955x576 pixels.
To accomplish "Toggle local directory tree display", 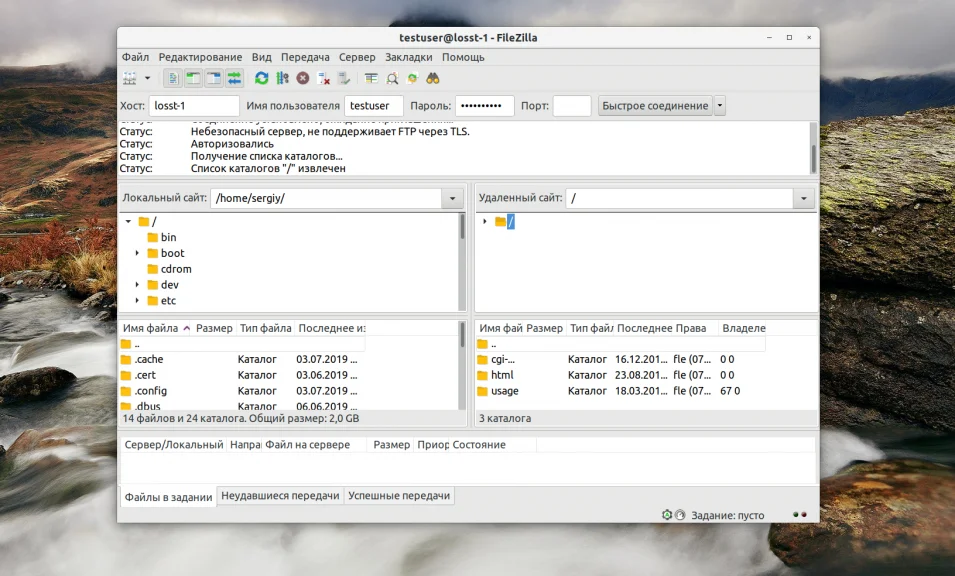I will point(193,78).
